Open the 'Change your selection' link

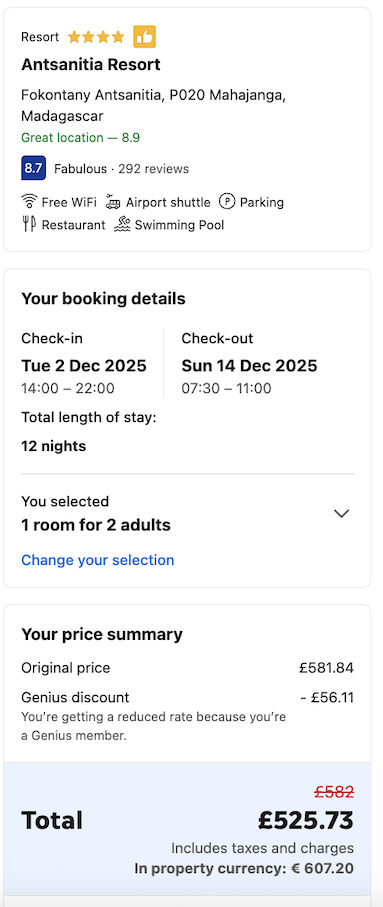coord(98,560)
